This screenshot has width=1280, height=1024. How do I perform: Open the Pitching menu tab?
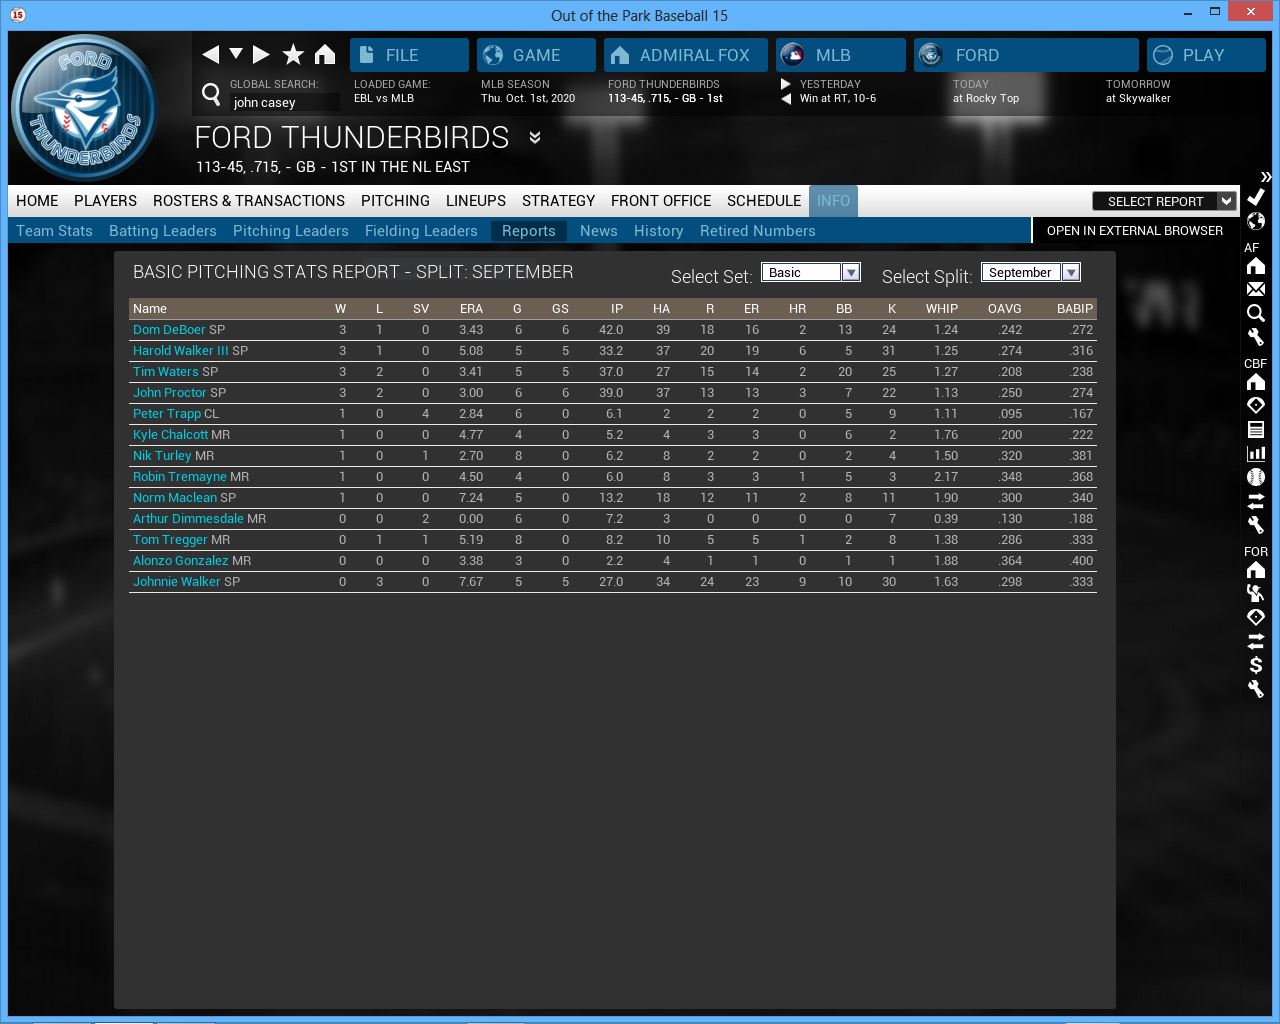click(x=395, y=201)
